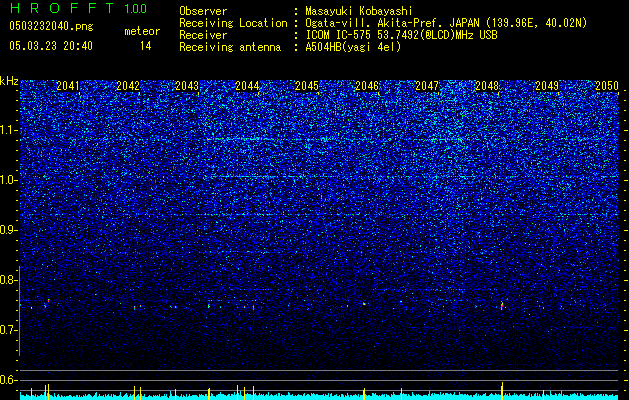The image size is (629, 400).
Task: Click the 'meteor' label
Action: [142, 31]
